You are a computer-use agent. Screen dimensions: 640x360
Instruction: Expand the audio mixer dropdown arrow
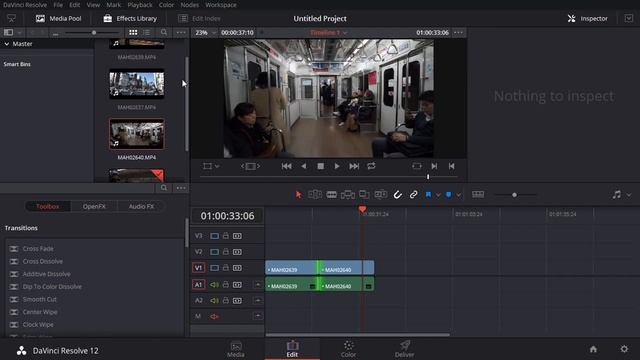click(629, 195)
